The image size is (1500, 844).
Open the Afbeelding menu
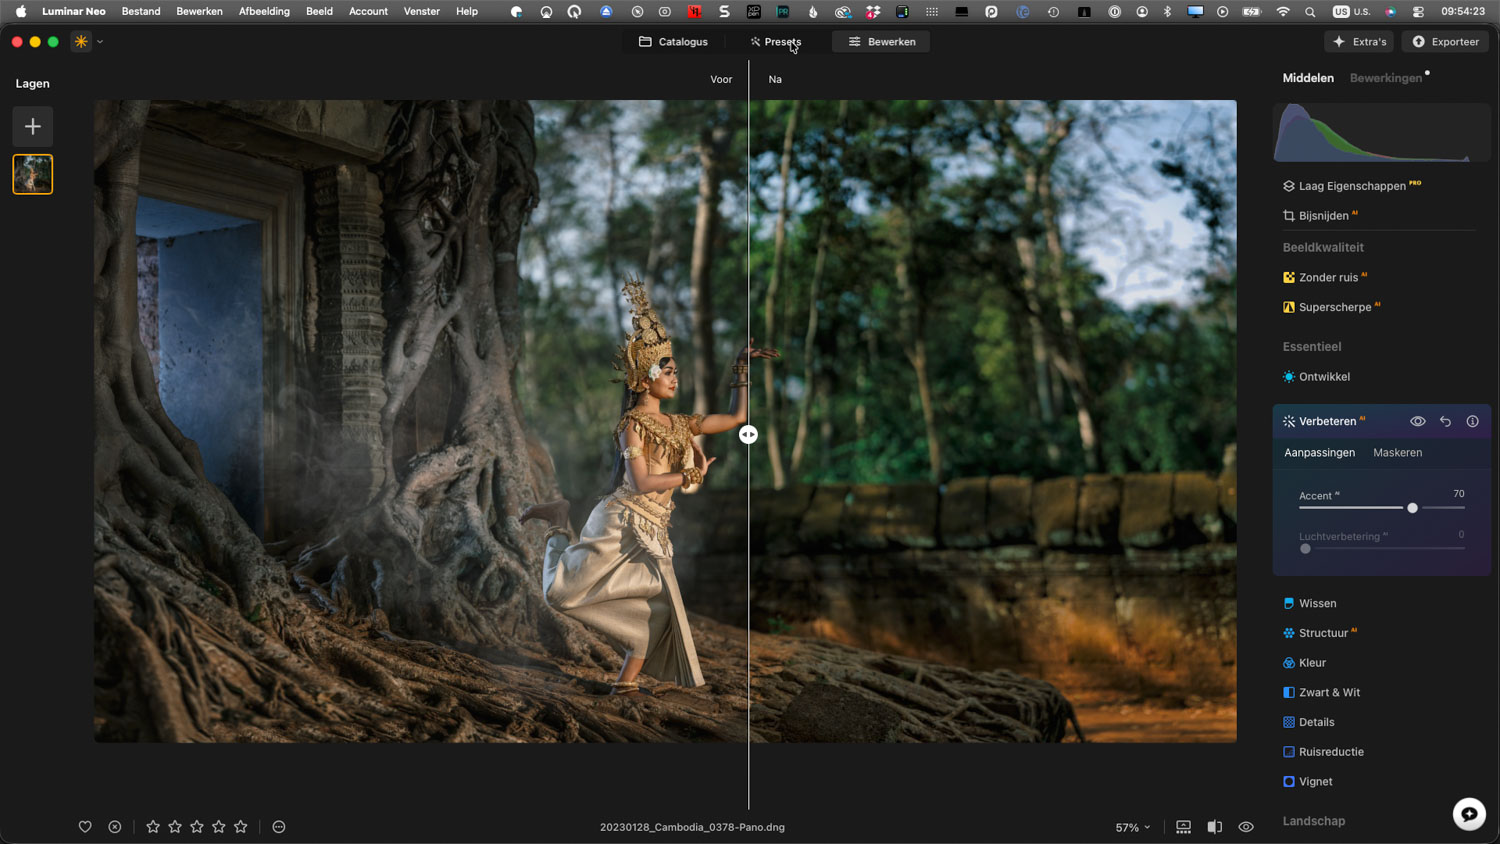click(264, 12)
